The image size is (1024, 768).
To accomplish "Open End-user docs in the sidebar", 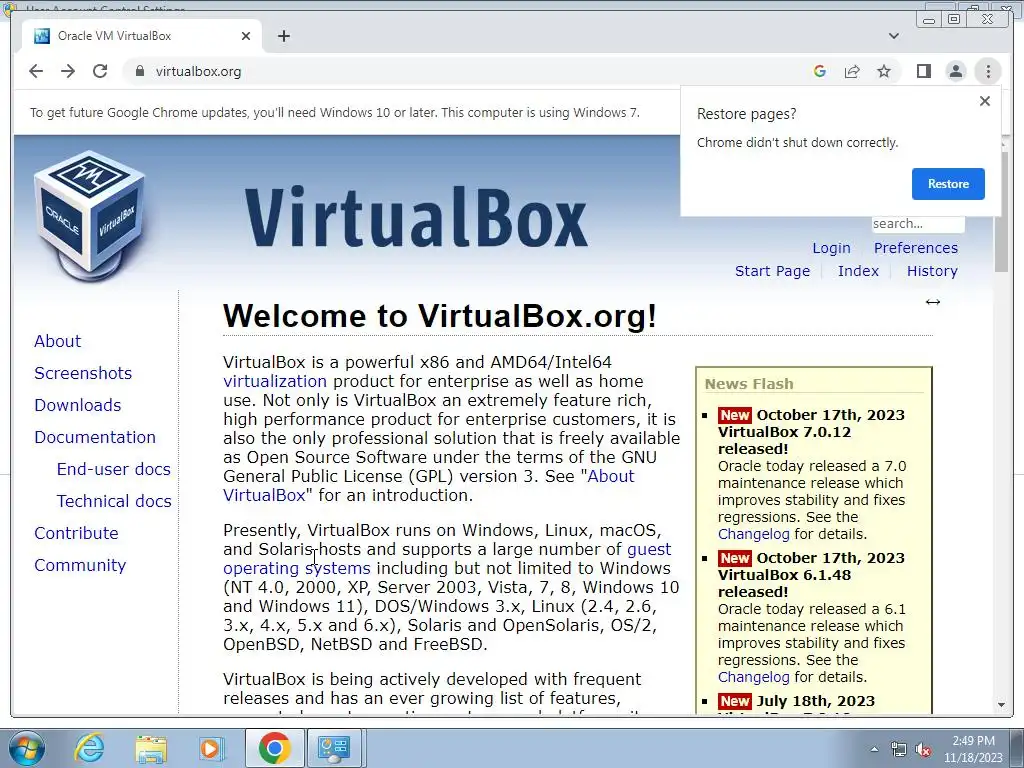I will click(x=114, y=469).
